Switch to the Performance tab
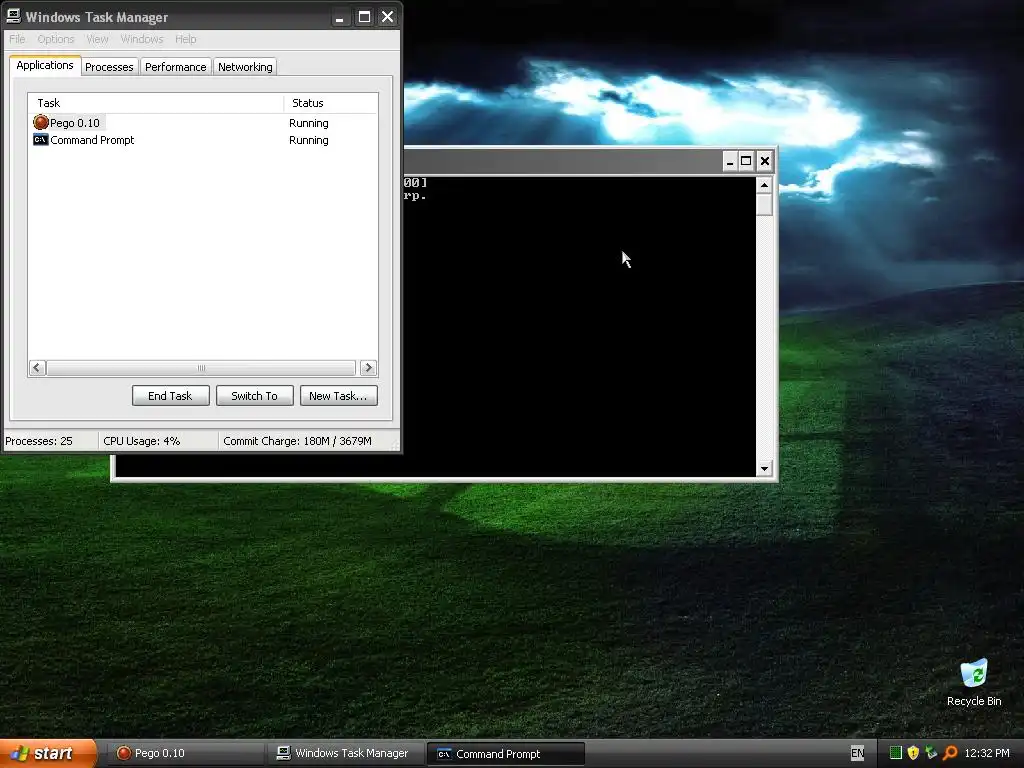 coord(175,67)
